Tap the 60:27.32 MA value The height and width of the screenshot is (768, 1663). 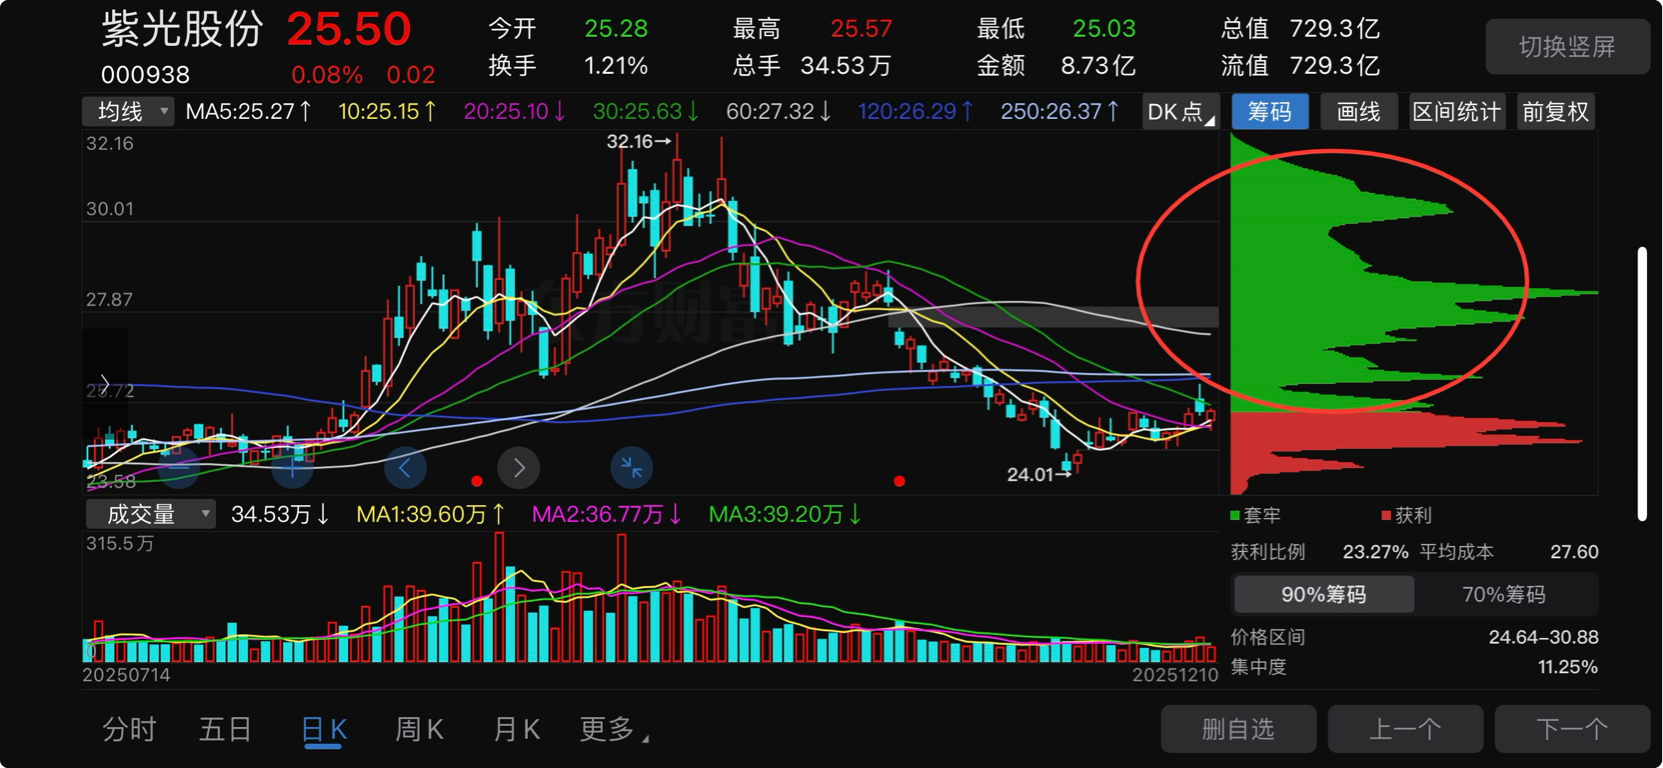tap(779, 111)
